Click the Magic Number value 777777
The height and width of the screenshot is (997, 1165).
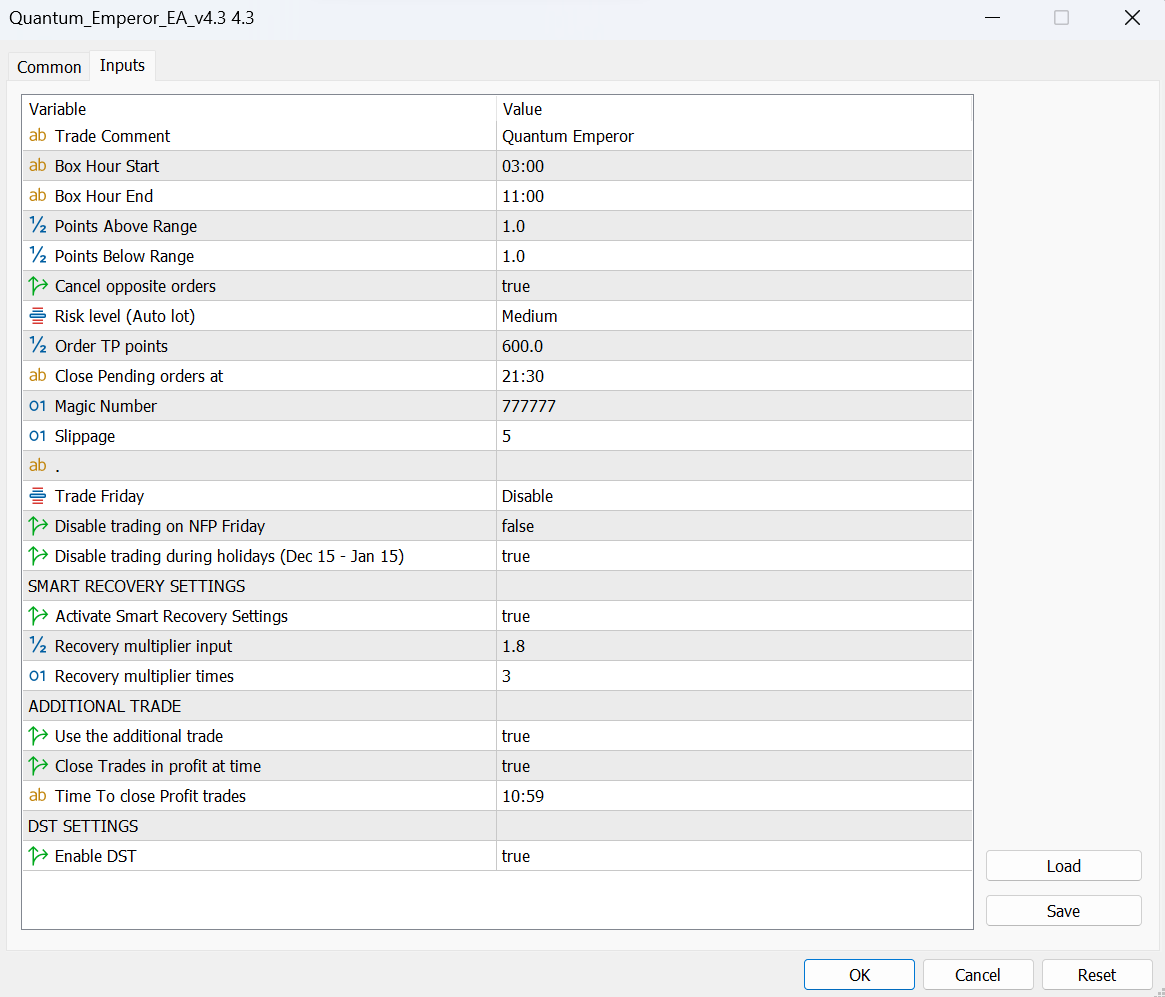pyautogui.click(x=734, y=406)
